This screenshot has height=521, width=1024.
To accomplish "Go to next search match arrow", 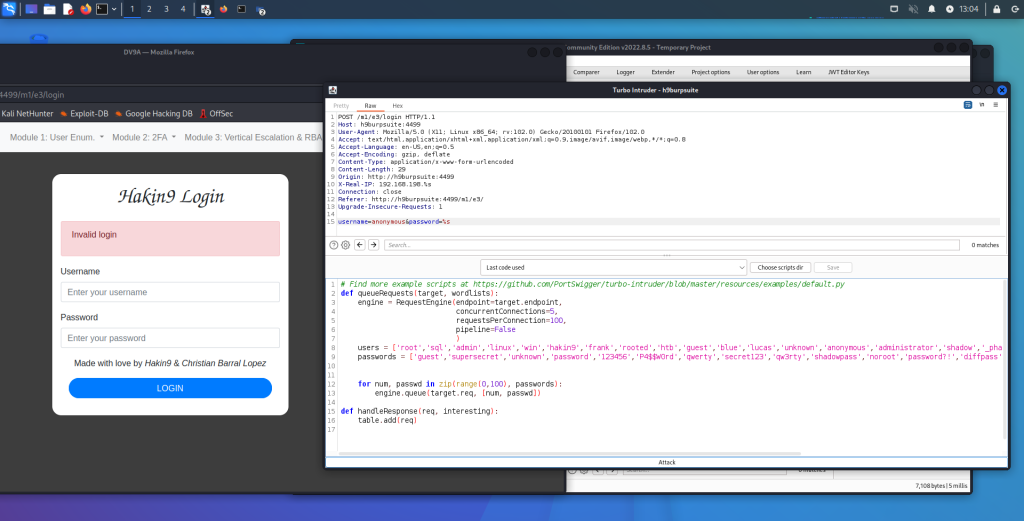I will pos(374,245).
